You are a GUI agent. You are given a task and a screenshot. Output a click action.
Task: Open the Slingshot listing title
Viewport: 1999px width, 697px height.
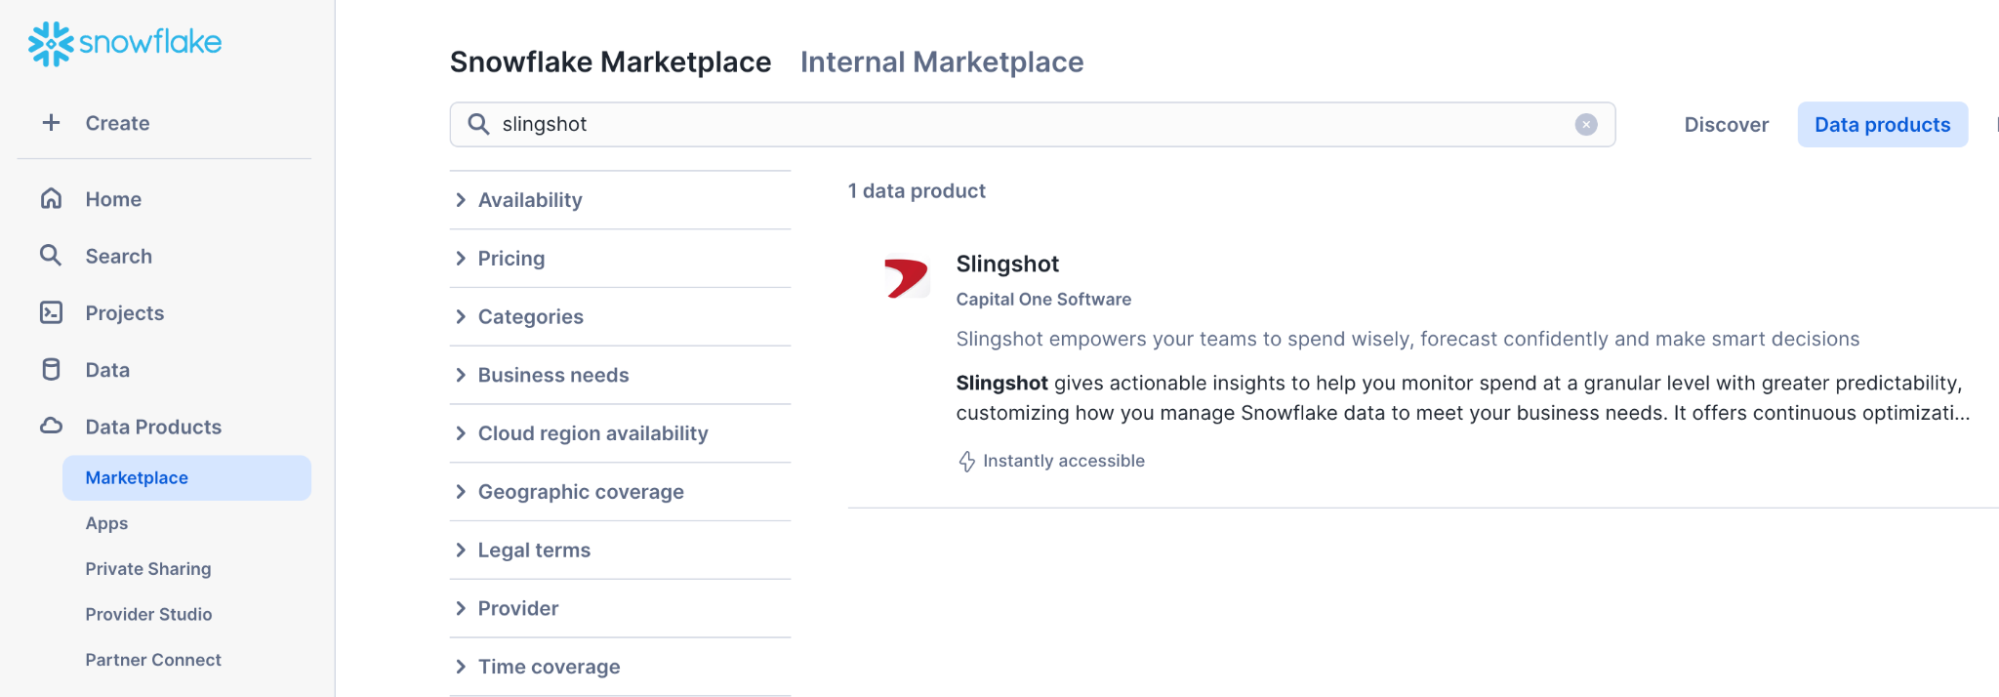[x=1007, y=264]
